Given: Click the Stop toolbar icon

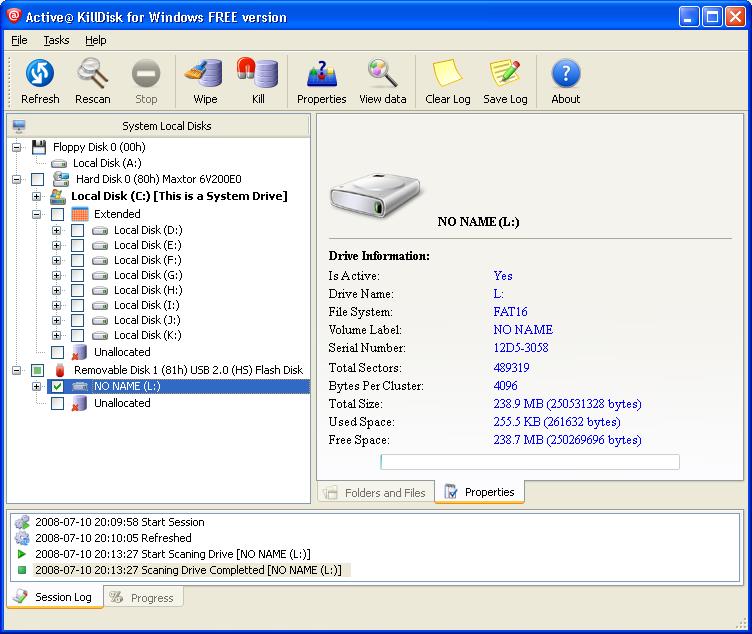Looking at the screenshot, I should click(x=146, y=73).
